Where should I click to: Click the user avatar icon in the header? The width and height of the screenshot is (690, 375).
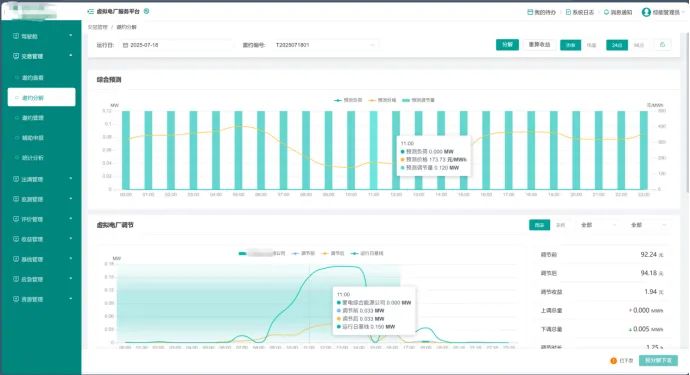pos(646,12)
